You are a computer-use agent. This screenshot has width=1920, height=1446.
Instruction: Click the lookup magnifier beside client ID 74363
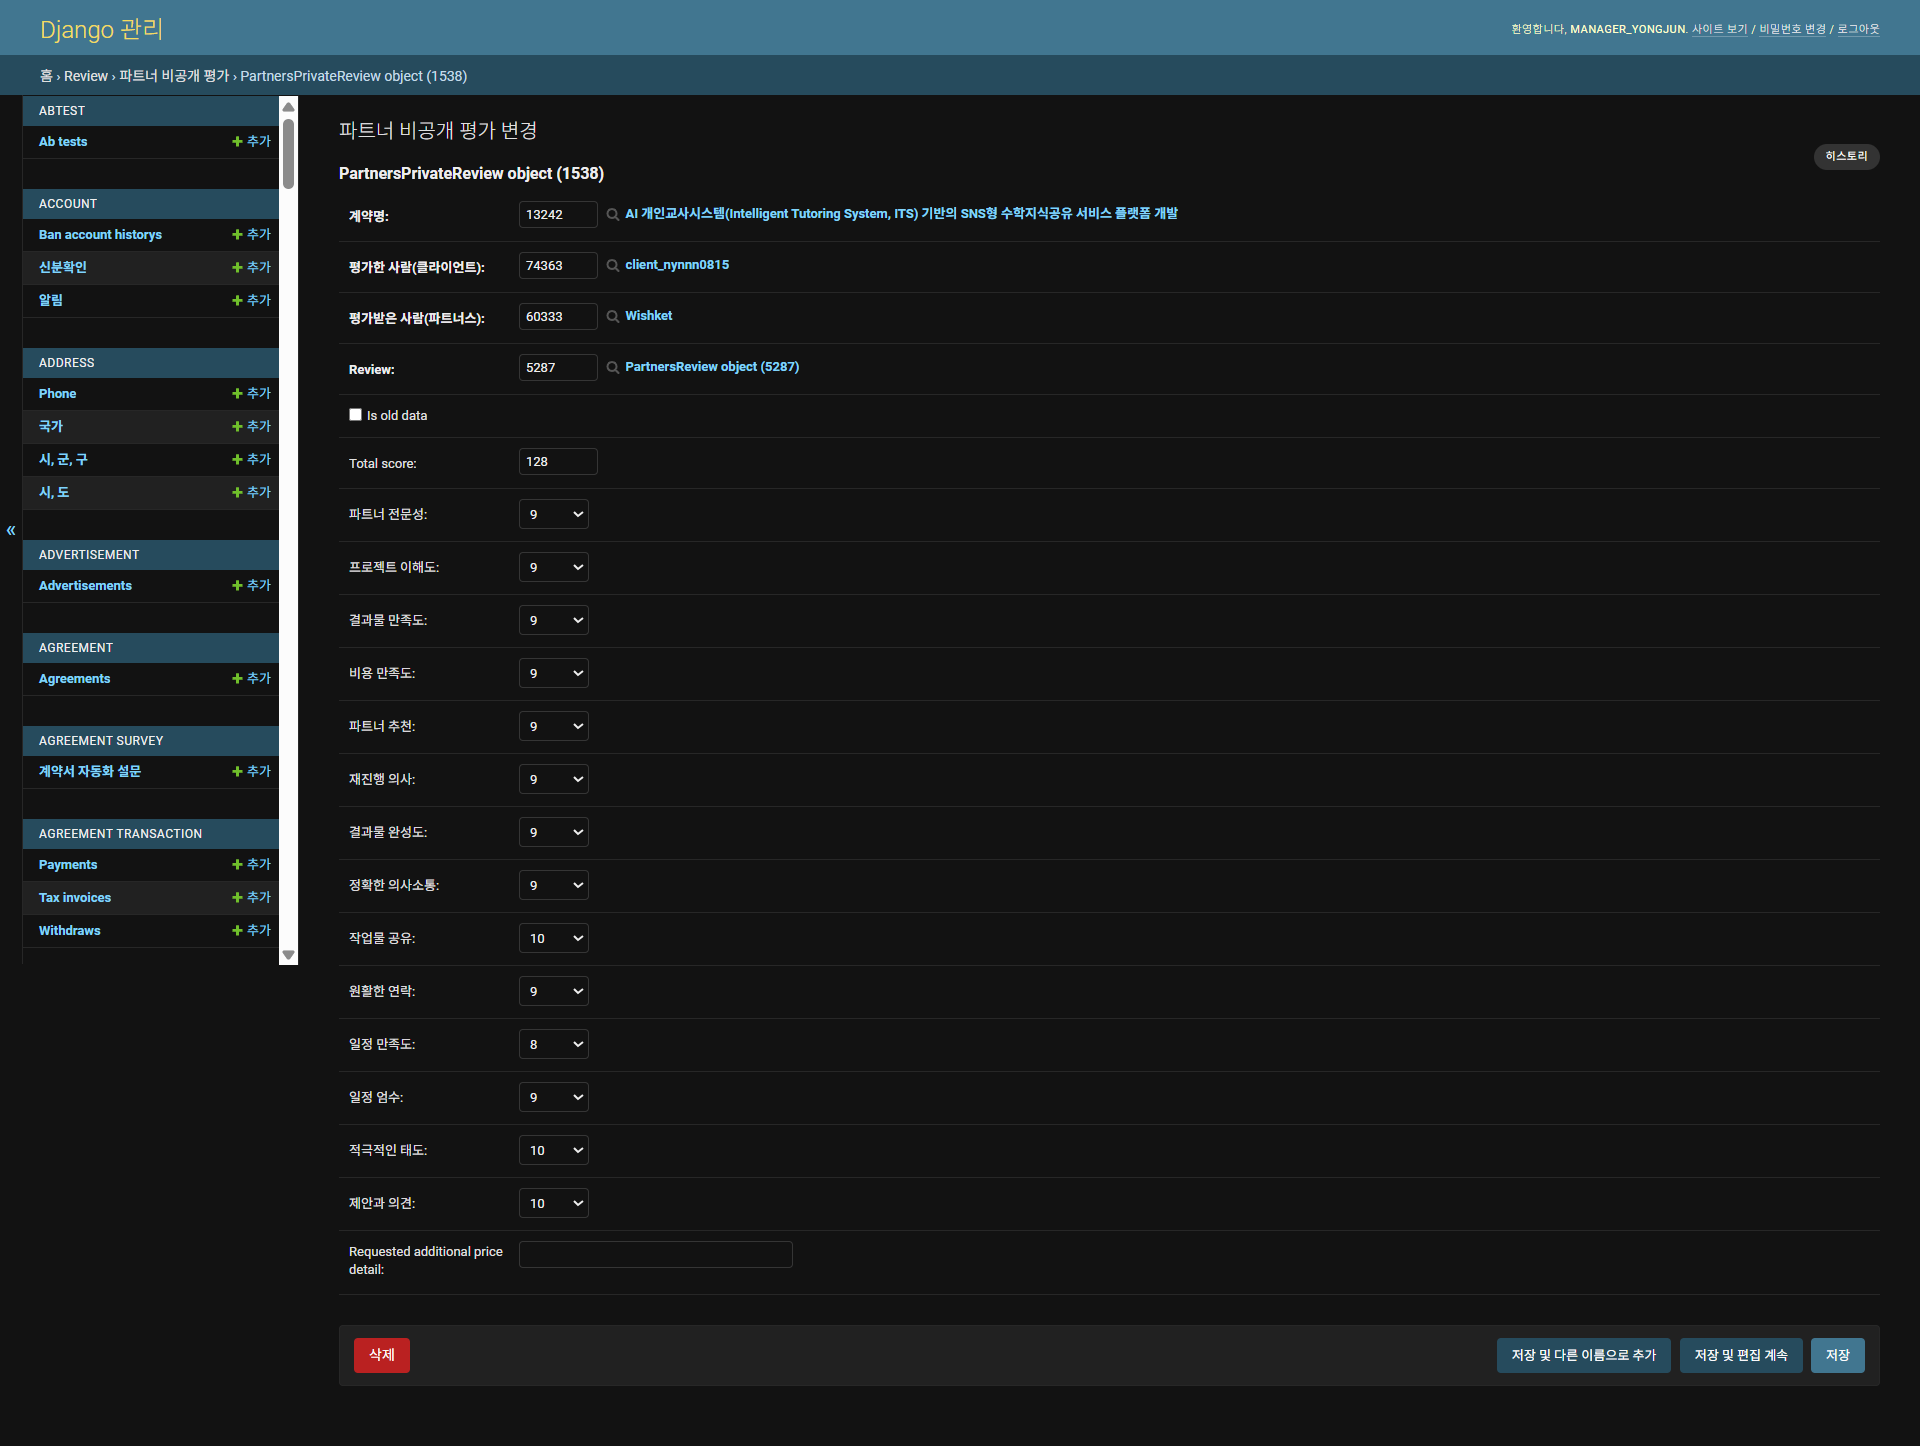tap(613, 266)
